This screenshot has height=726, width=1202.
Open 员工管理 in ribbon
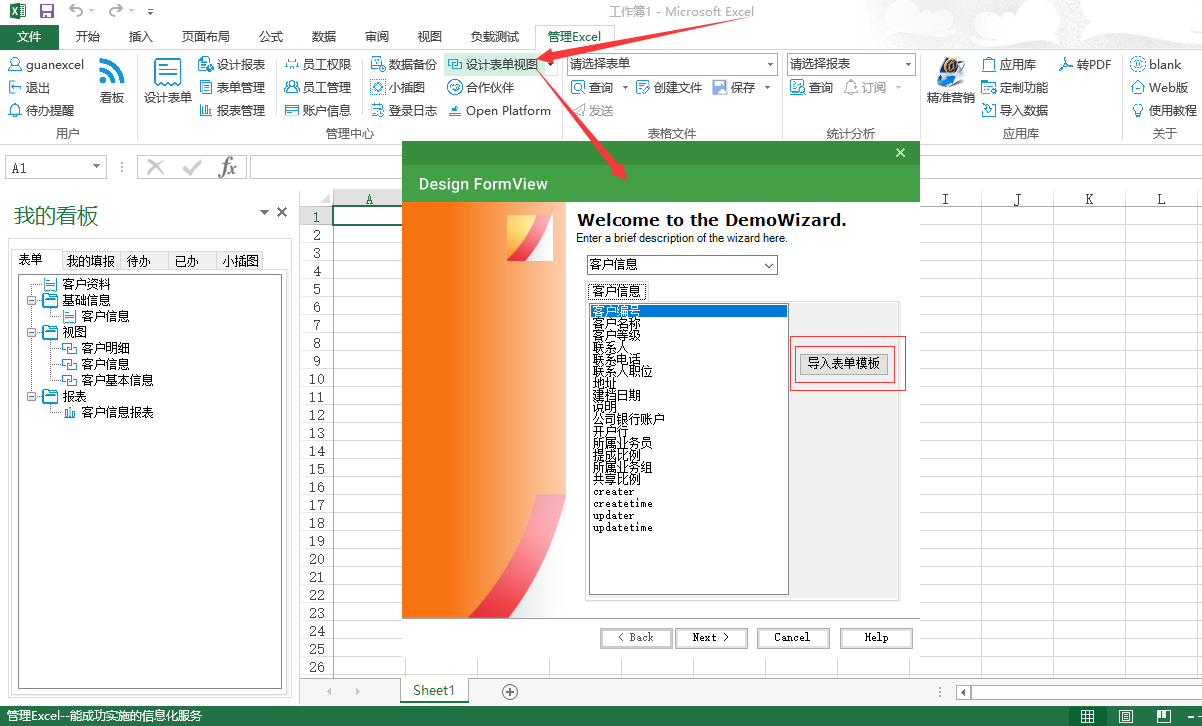[x=318, y=87]
